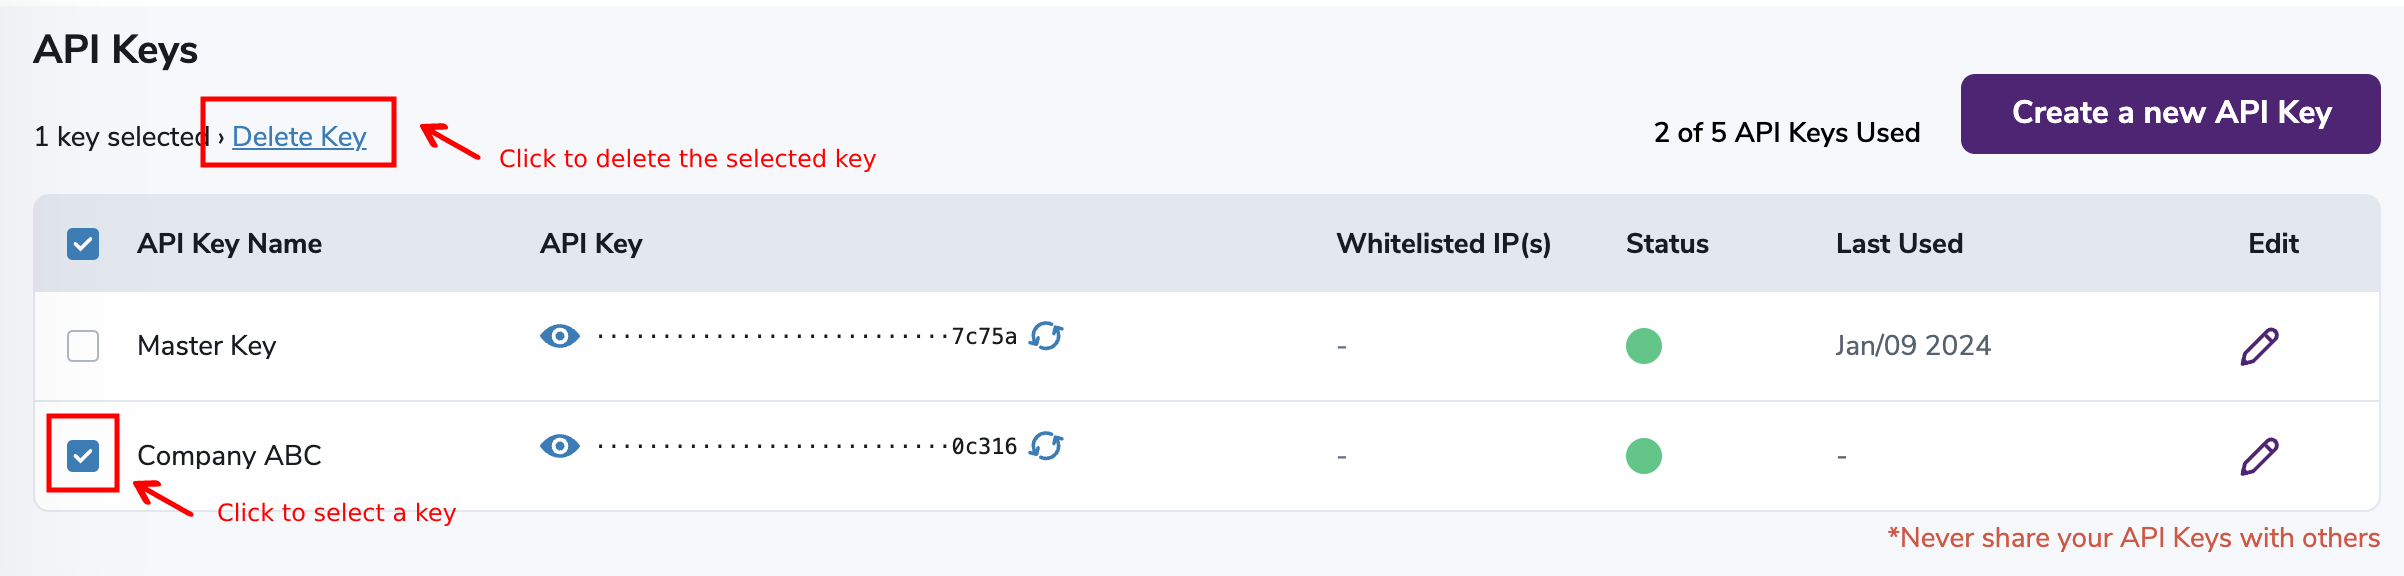Click the Status column header
This screenshot has height=576, width=2404.
[1666, 243]
